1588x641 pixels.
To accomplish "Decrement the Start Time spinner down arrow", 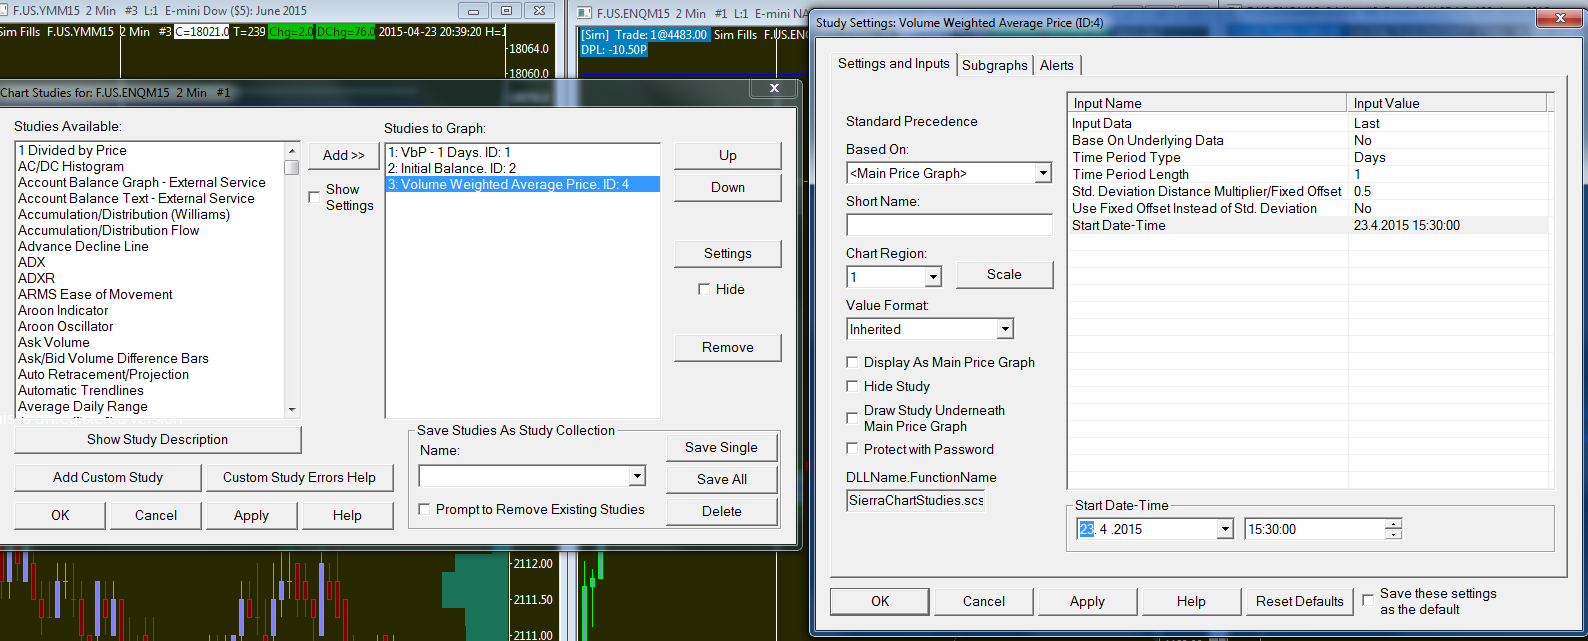I will (x=1394, y=534).
